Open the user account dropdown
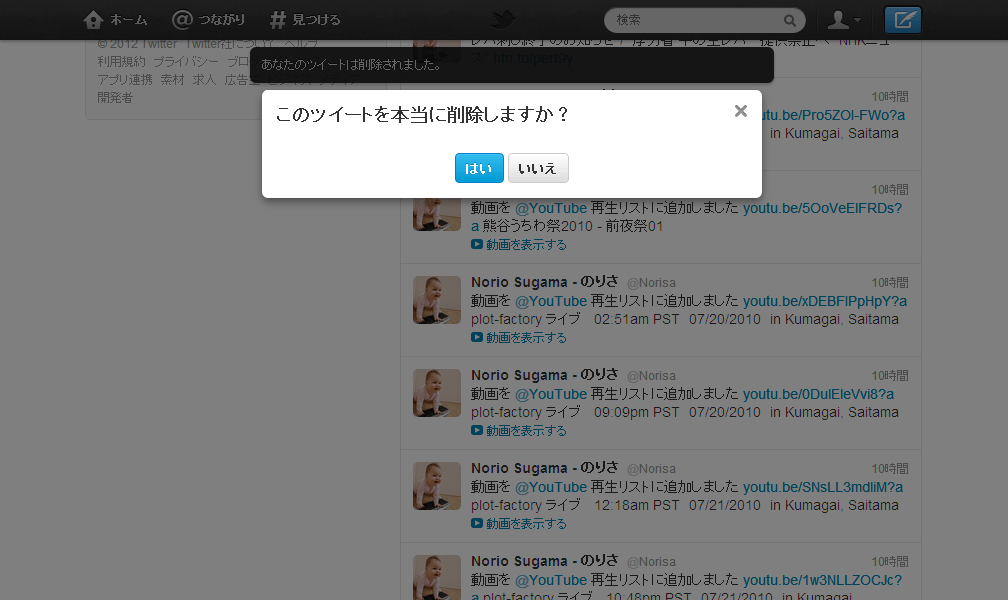 844,20
